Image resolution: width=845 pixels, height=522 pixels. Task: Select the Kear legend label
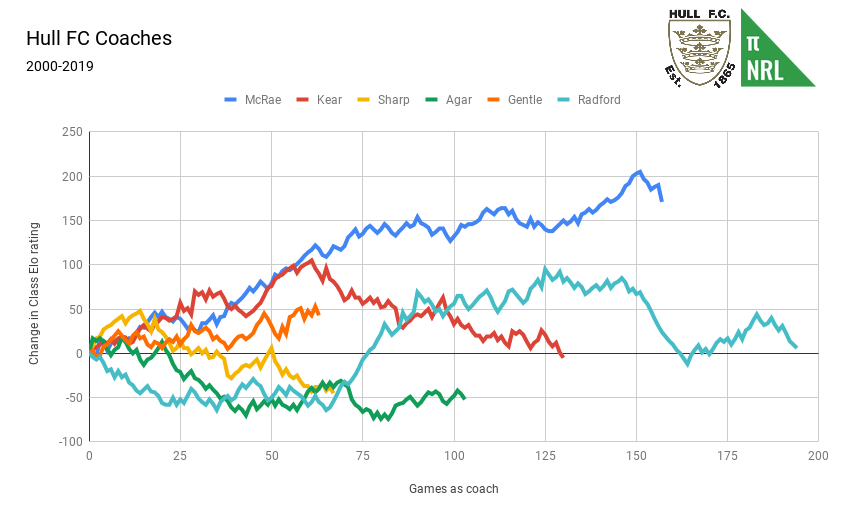point(329,100)
